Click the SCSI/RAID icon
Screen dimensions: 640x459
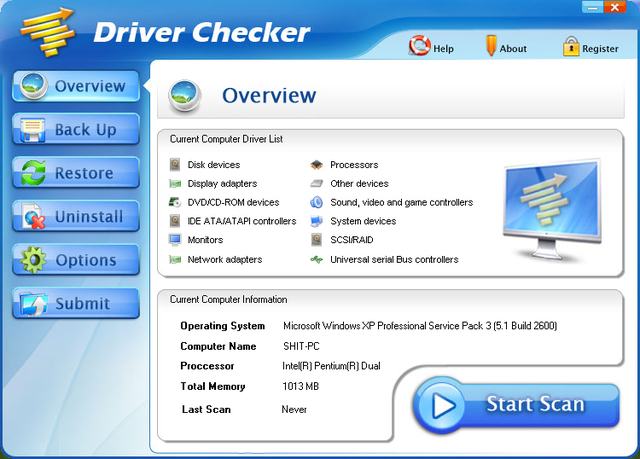pos(316,240)
